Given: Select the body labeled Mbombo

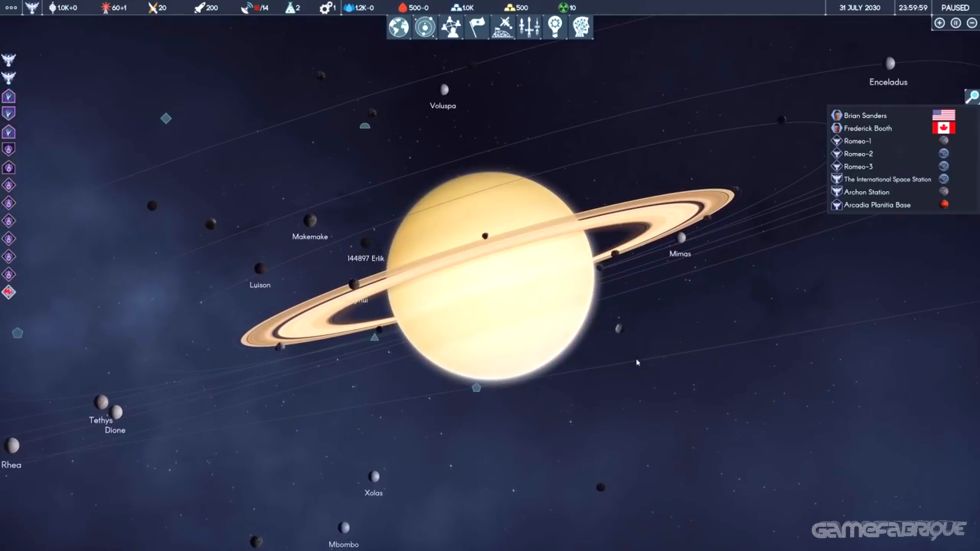Looking at the screenshot, I should pyautogui.click(x=344, y=528).
